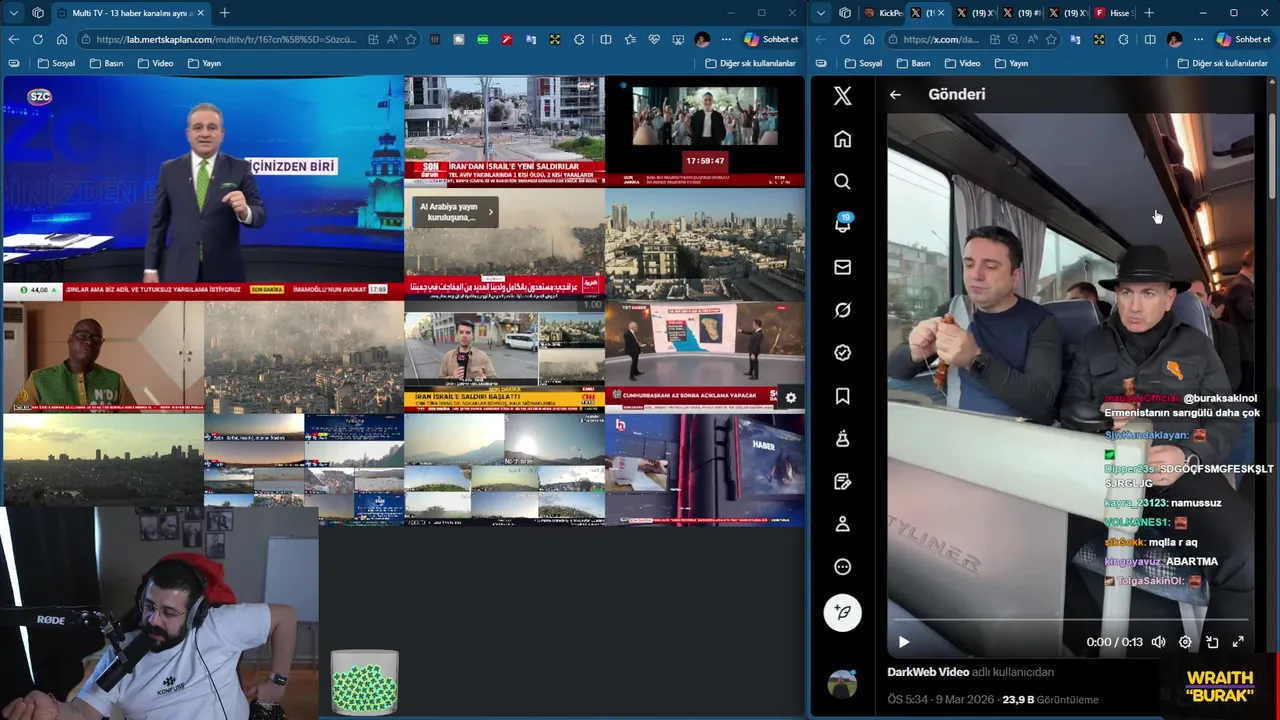The image size is (1280, 720).
Task: Open translate icon in X window toolbar
Action: point(1075,39)
